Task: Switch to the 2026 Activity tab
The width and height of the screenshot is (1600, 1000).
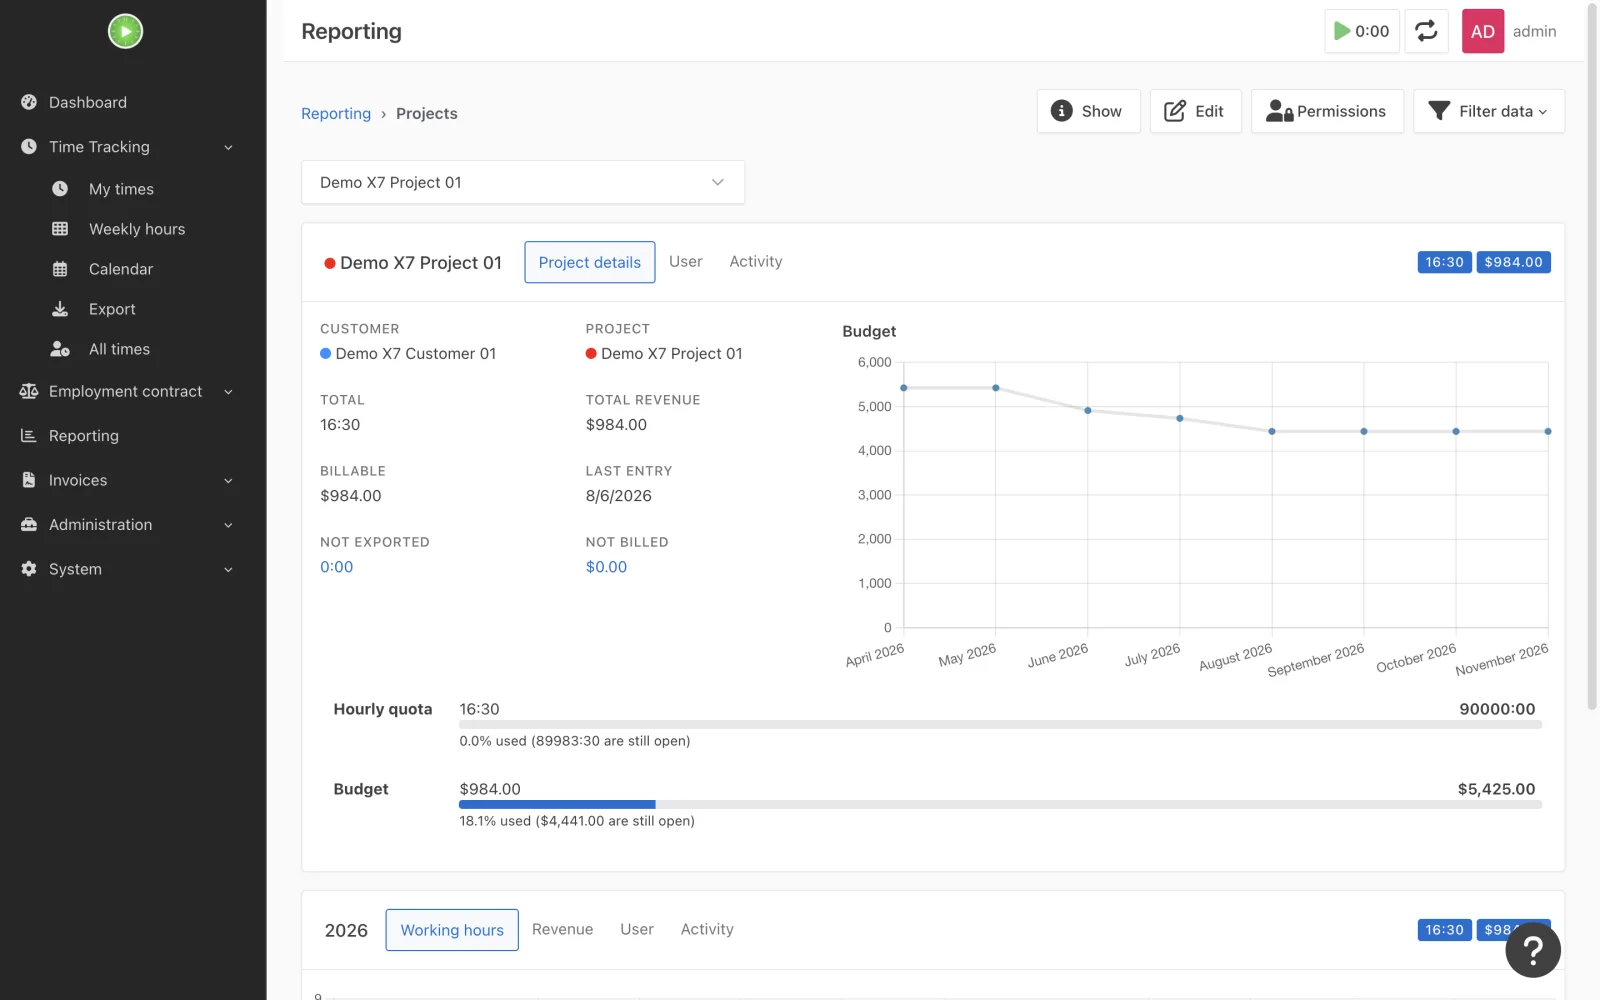Action: coord(707,929)
